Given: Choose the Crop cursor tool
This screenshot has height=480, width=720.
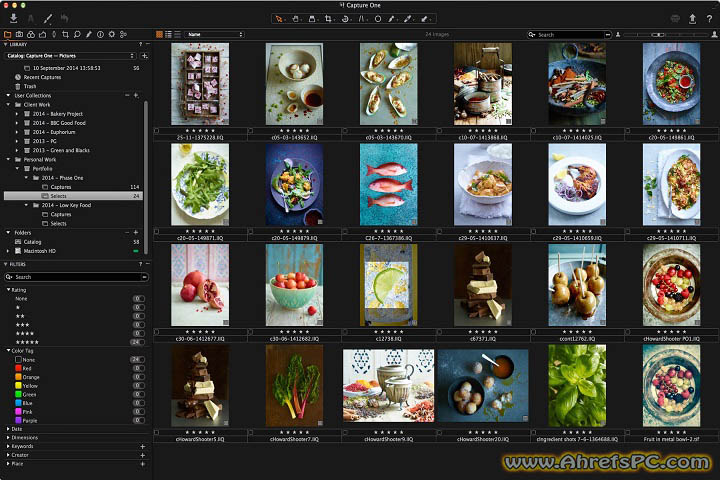Looking at the screenshot, I should coord(329,19).
